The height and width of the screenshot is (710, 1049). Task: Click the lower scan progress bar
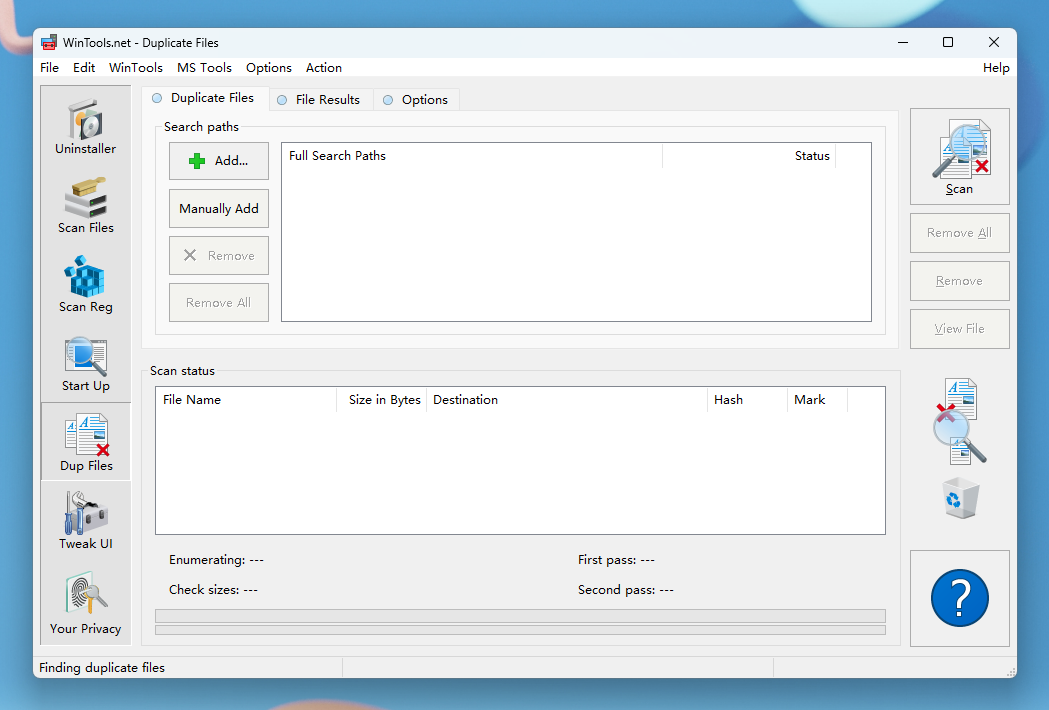[x=520, y=630]
